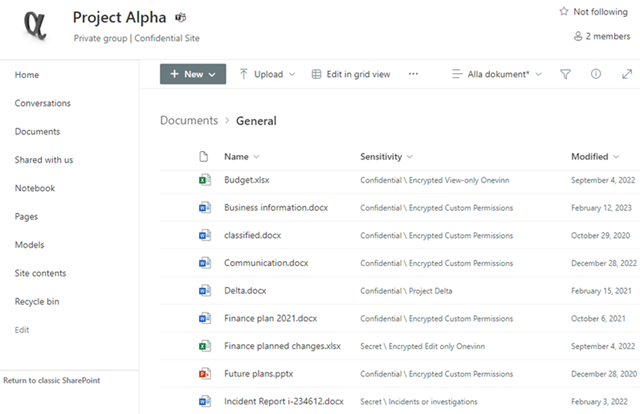Click the file type column header icon
The width and height of the screenshot is (640, 414).
[x=204, y=157]
